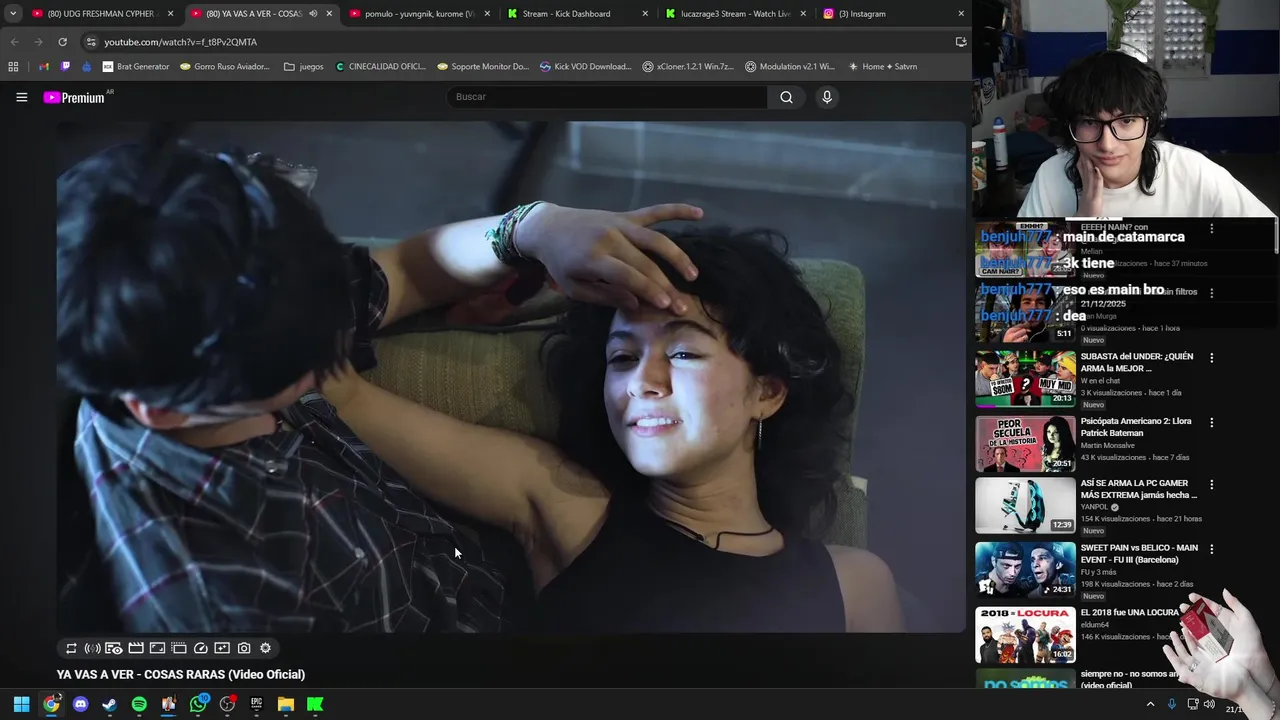Open SUBASTA del UNDER video thumbnail
Viewport: 1280px width, 720px height.
point(1025,378)
